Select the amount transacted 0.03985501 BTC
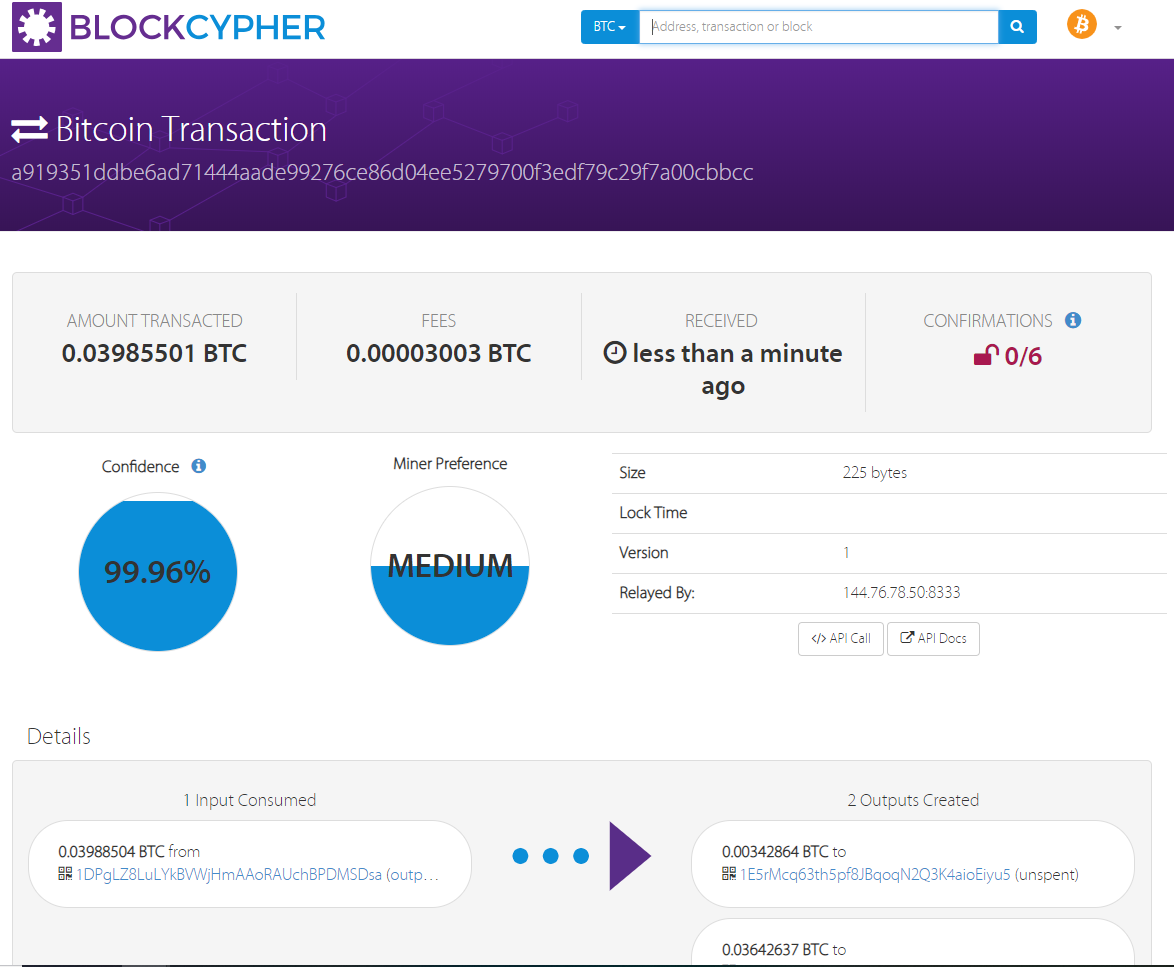 [154, 353]
